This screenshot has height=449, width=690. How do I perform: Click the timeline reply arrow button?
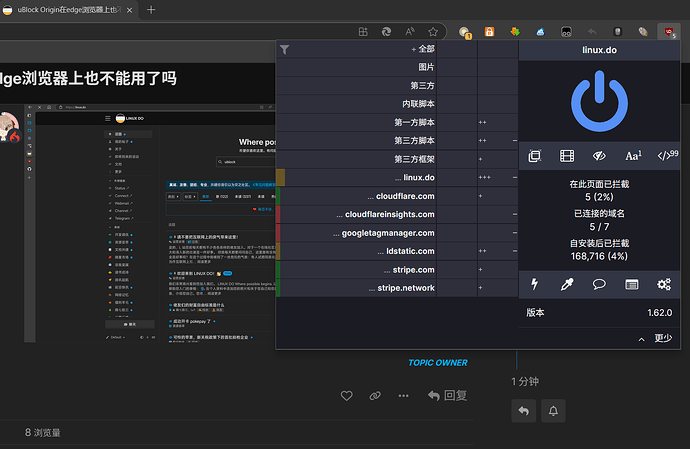click(x=524, y=411)
